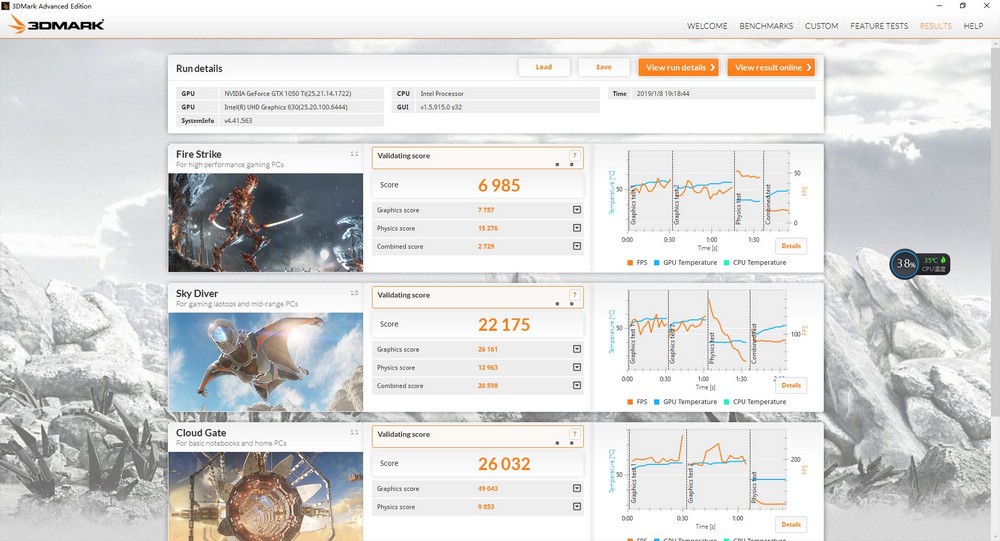The image size is (1000, 541).
Task: Click the help icon in Fire Strike validating box
Action: click(x=574, y=155)
